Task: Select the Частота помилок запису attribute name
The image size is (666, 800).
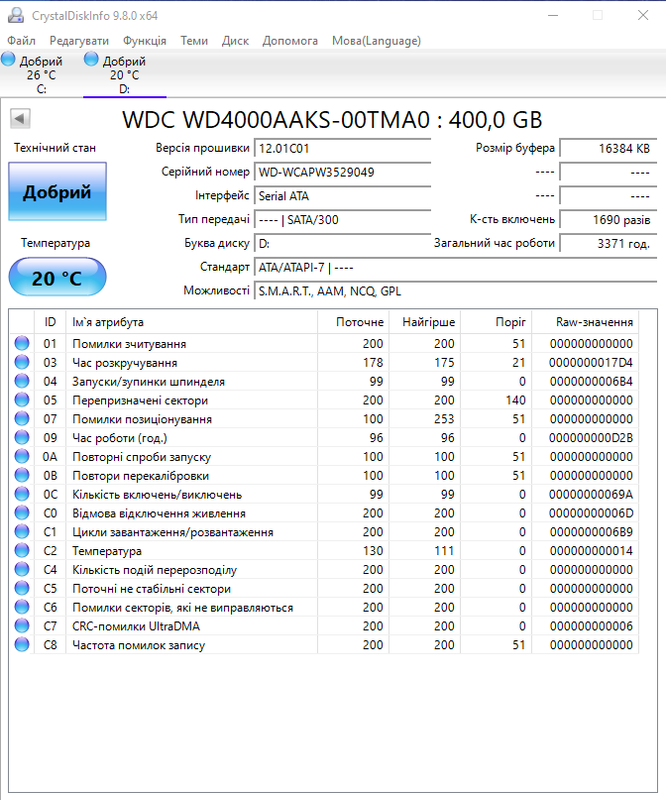Action: point(138,645)
